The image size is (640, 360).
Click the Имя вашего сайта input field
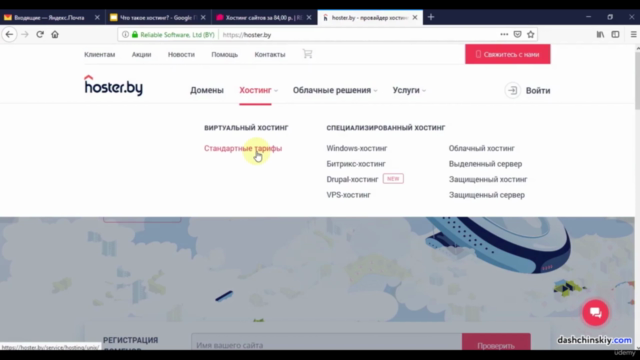click(327, 343)
